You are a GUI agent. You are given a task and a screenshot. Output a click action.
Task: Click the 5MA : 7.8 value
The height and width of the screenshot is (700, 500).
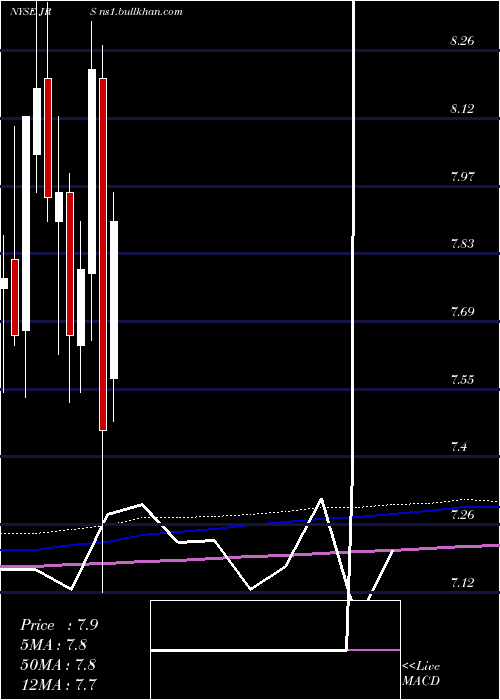tap(53, 645)
